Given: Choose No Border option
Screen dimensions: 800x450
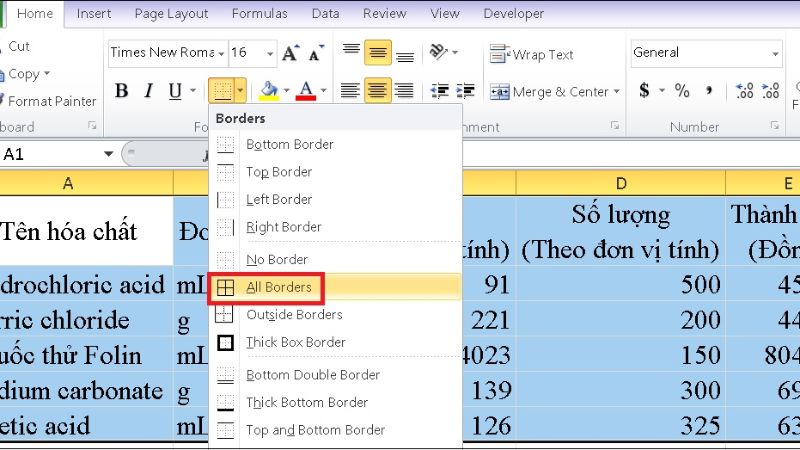Looking at the screenshot, I should 335,260.
